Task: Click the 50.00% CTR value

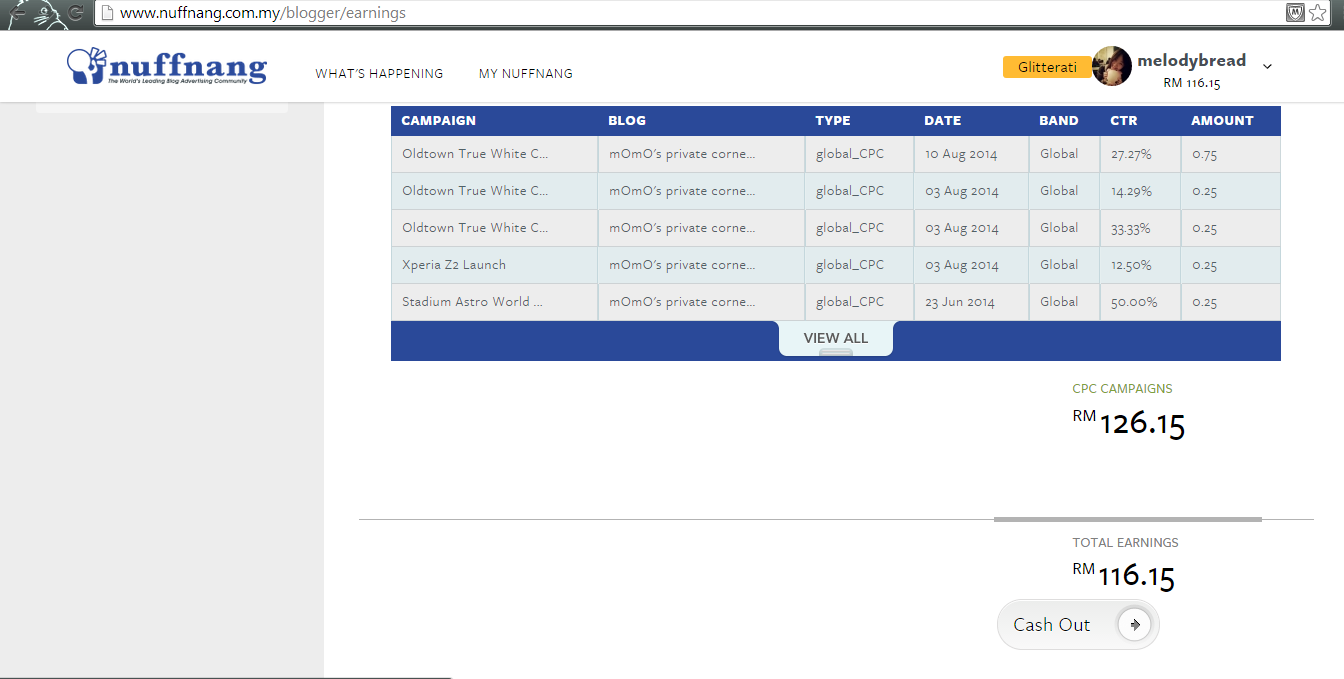Action: coord(1133,302)
